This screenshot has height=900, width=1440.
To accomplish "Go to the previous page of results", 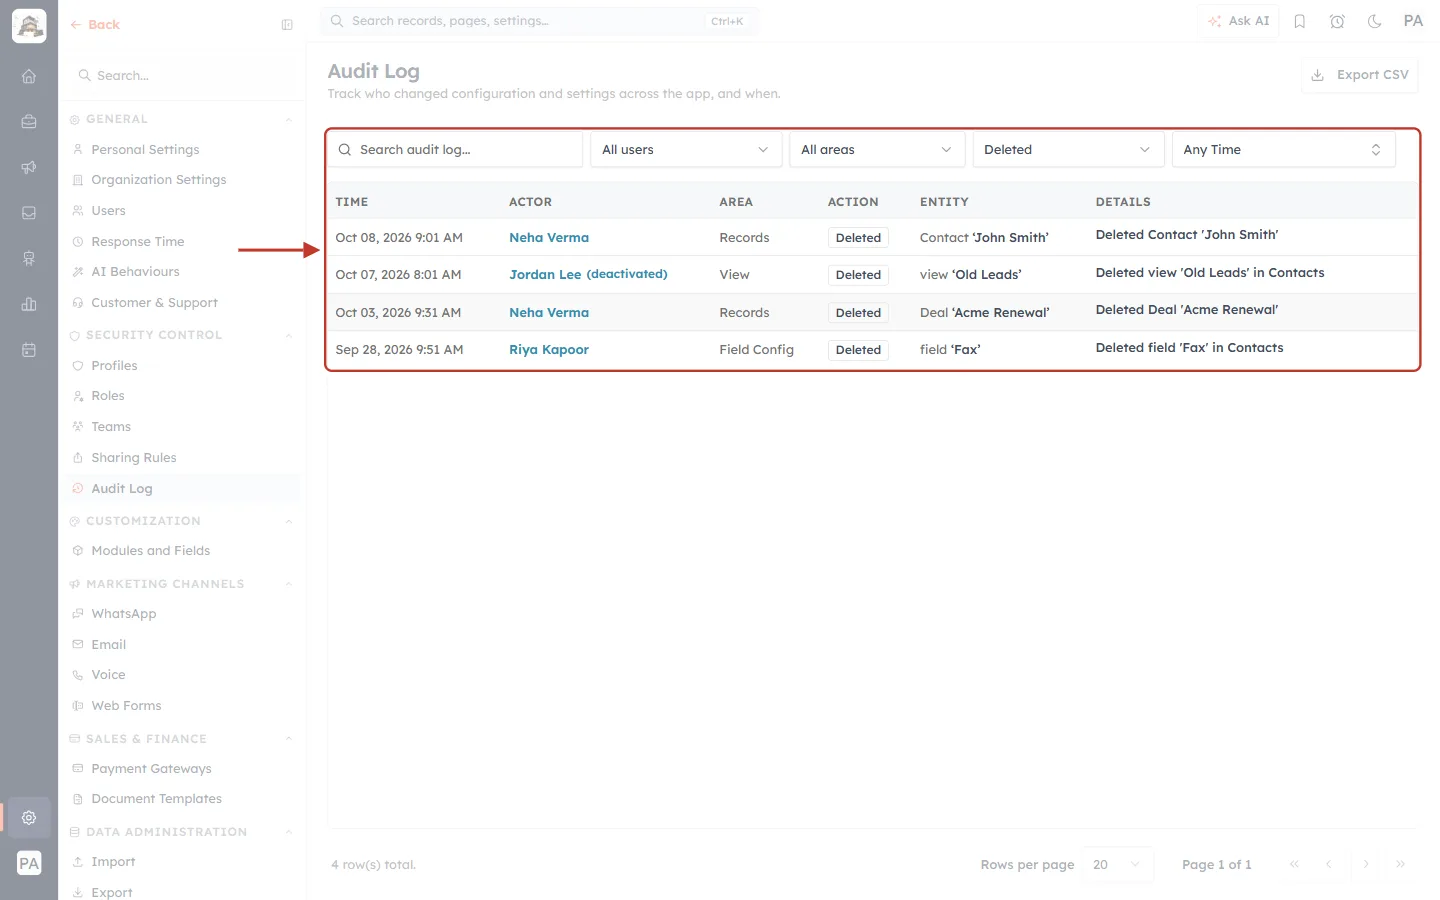I will [1329, 864].
